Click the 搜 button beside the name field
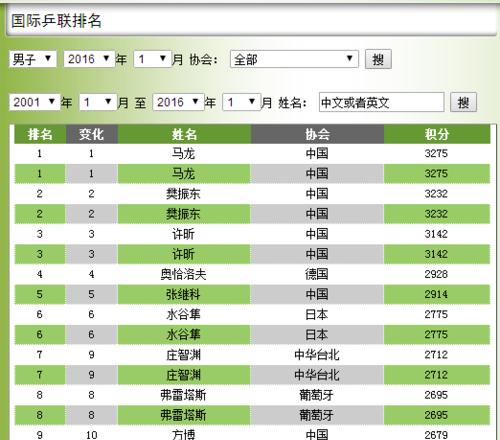 pyautogui.click(x=463, y=102)
